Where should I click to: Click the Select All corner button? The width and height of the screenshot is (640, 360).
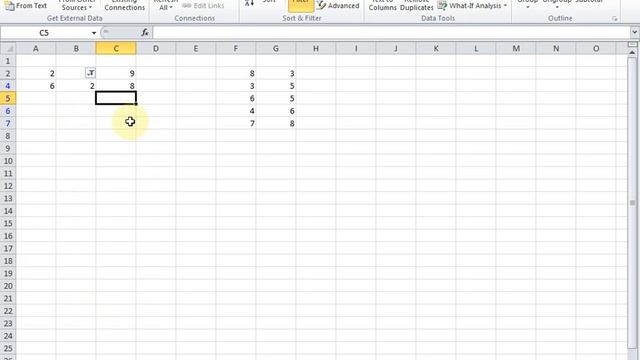(x=8, y=49)
